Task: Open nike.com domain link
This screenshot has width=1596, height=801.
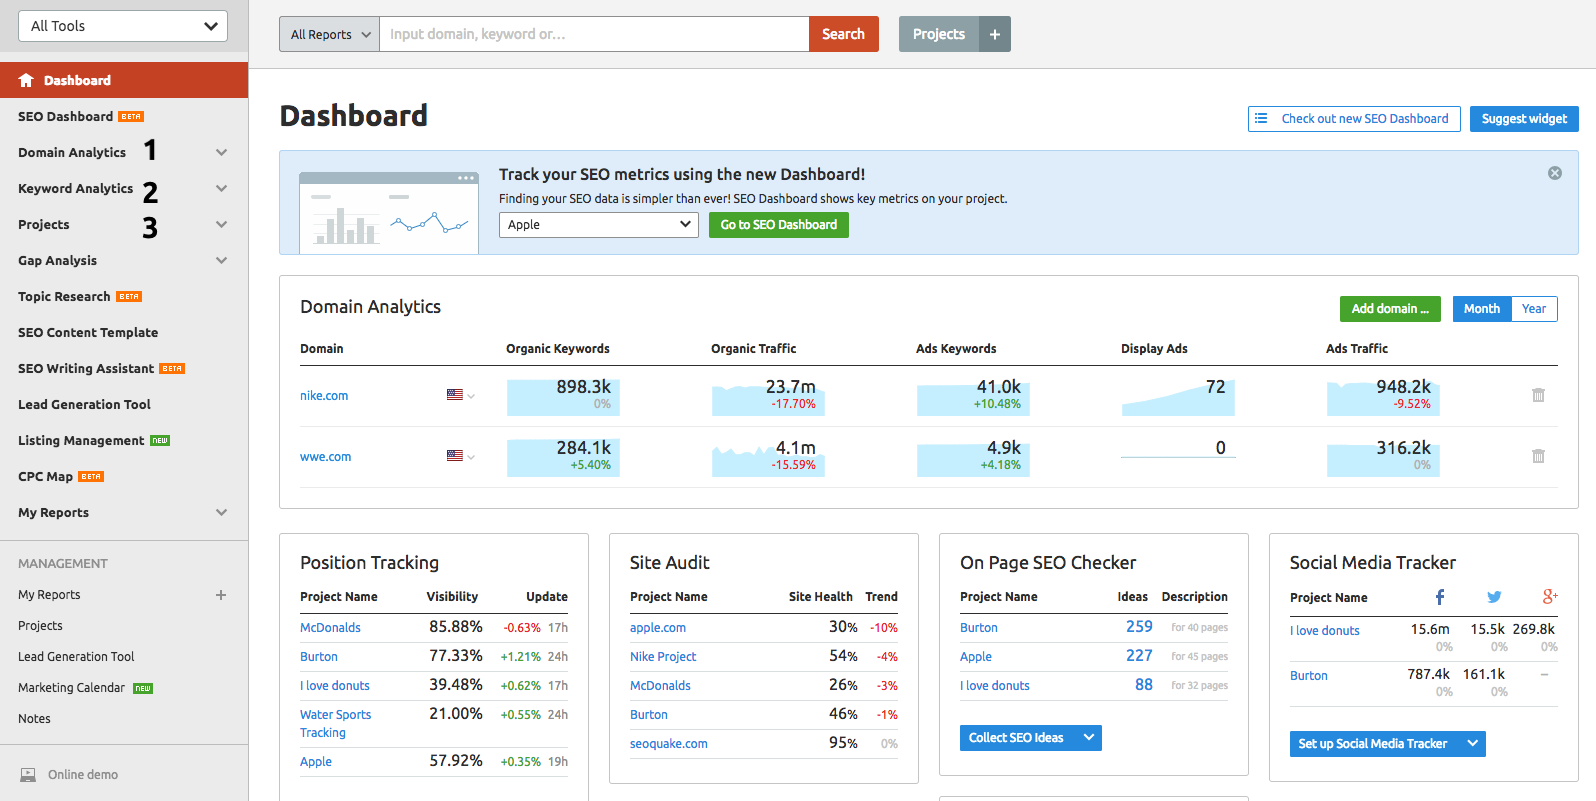Action: click(x=324, y=396)
